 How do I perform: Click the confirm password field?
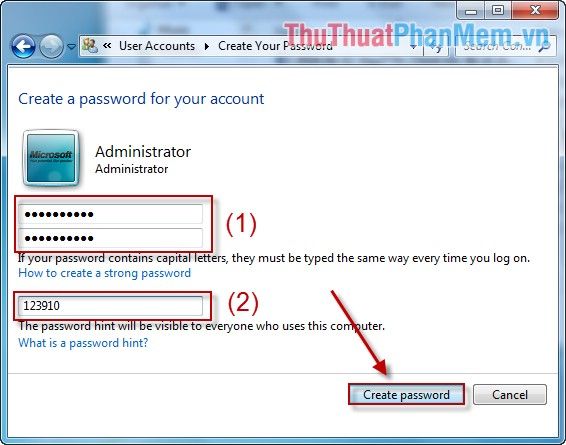(111, 238)
